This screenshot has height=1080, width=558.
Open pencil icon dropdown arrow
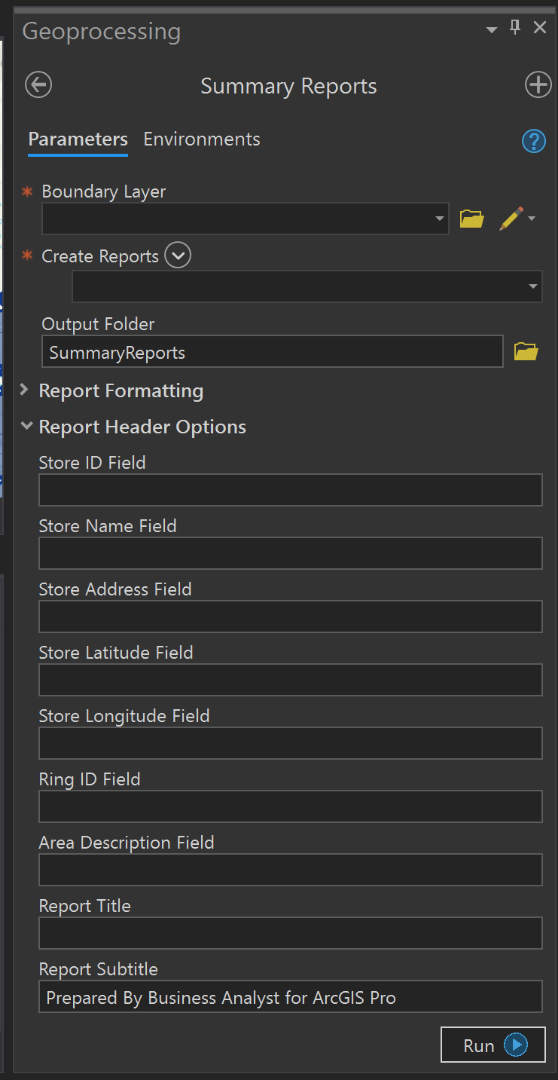coord(532,219)
